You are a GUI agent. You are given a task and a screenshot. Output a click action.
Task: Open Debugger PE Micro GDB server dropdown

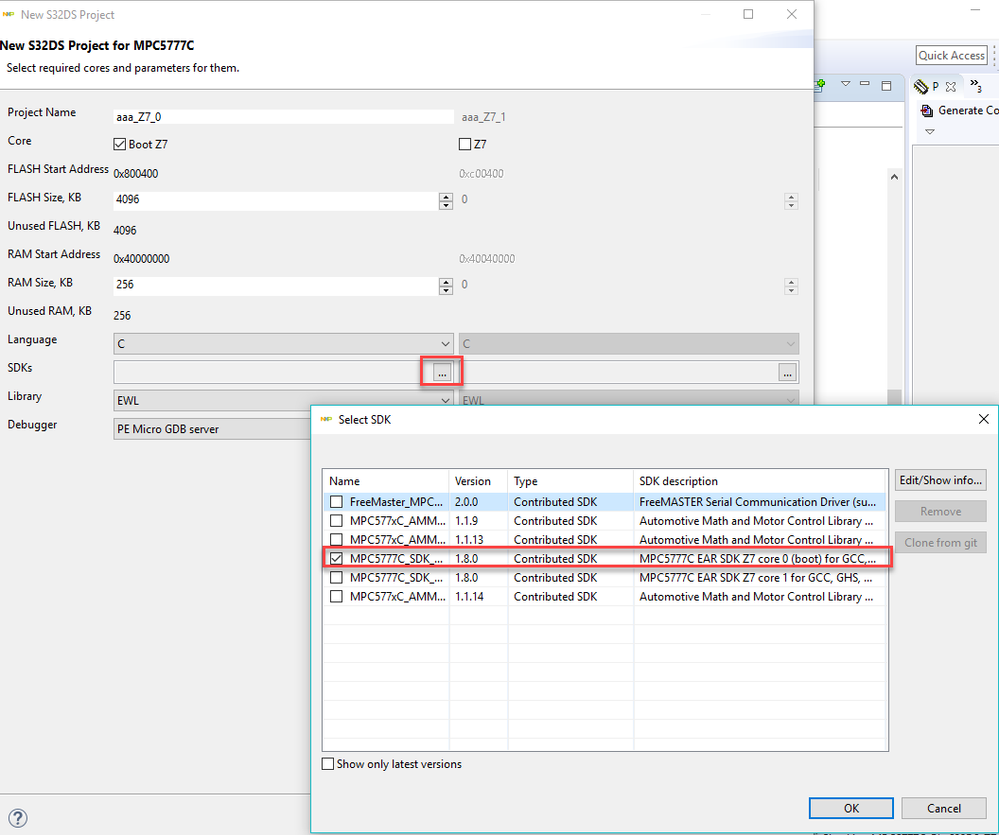(212, 429)
